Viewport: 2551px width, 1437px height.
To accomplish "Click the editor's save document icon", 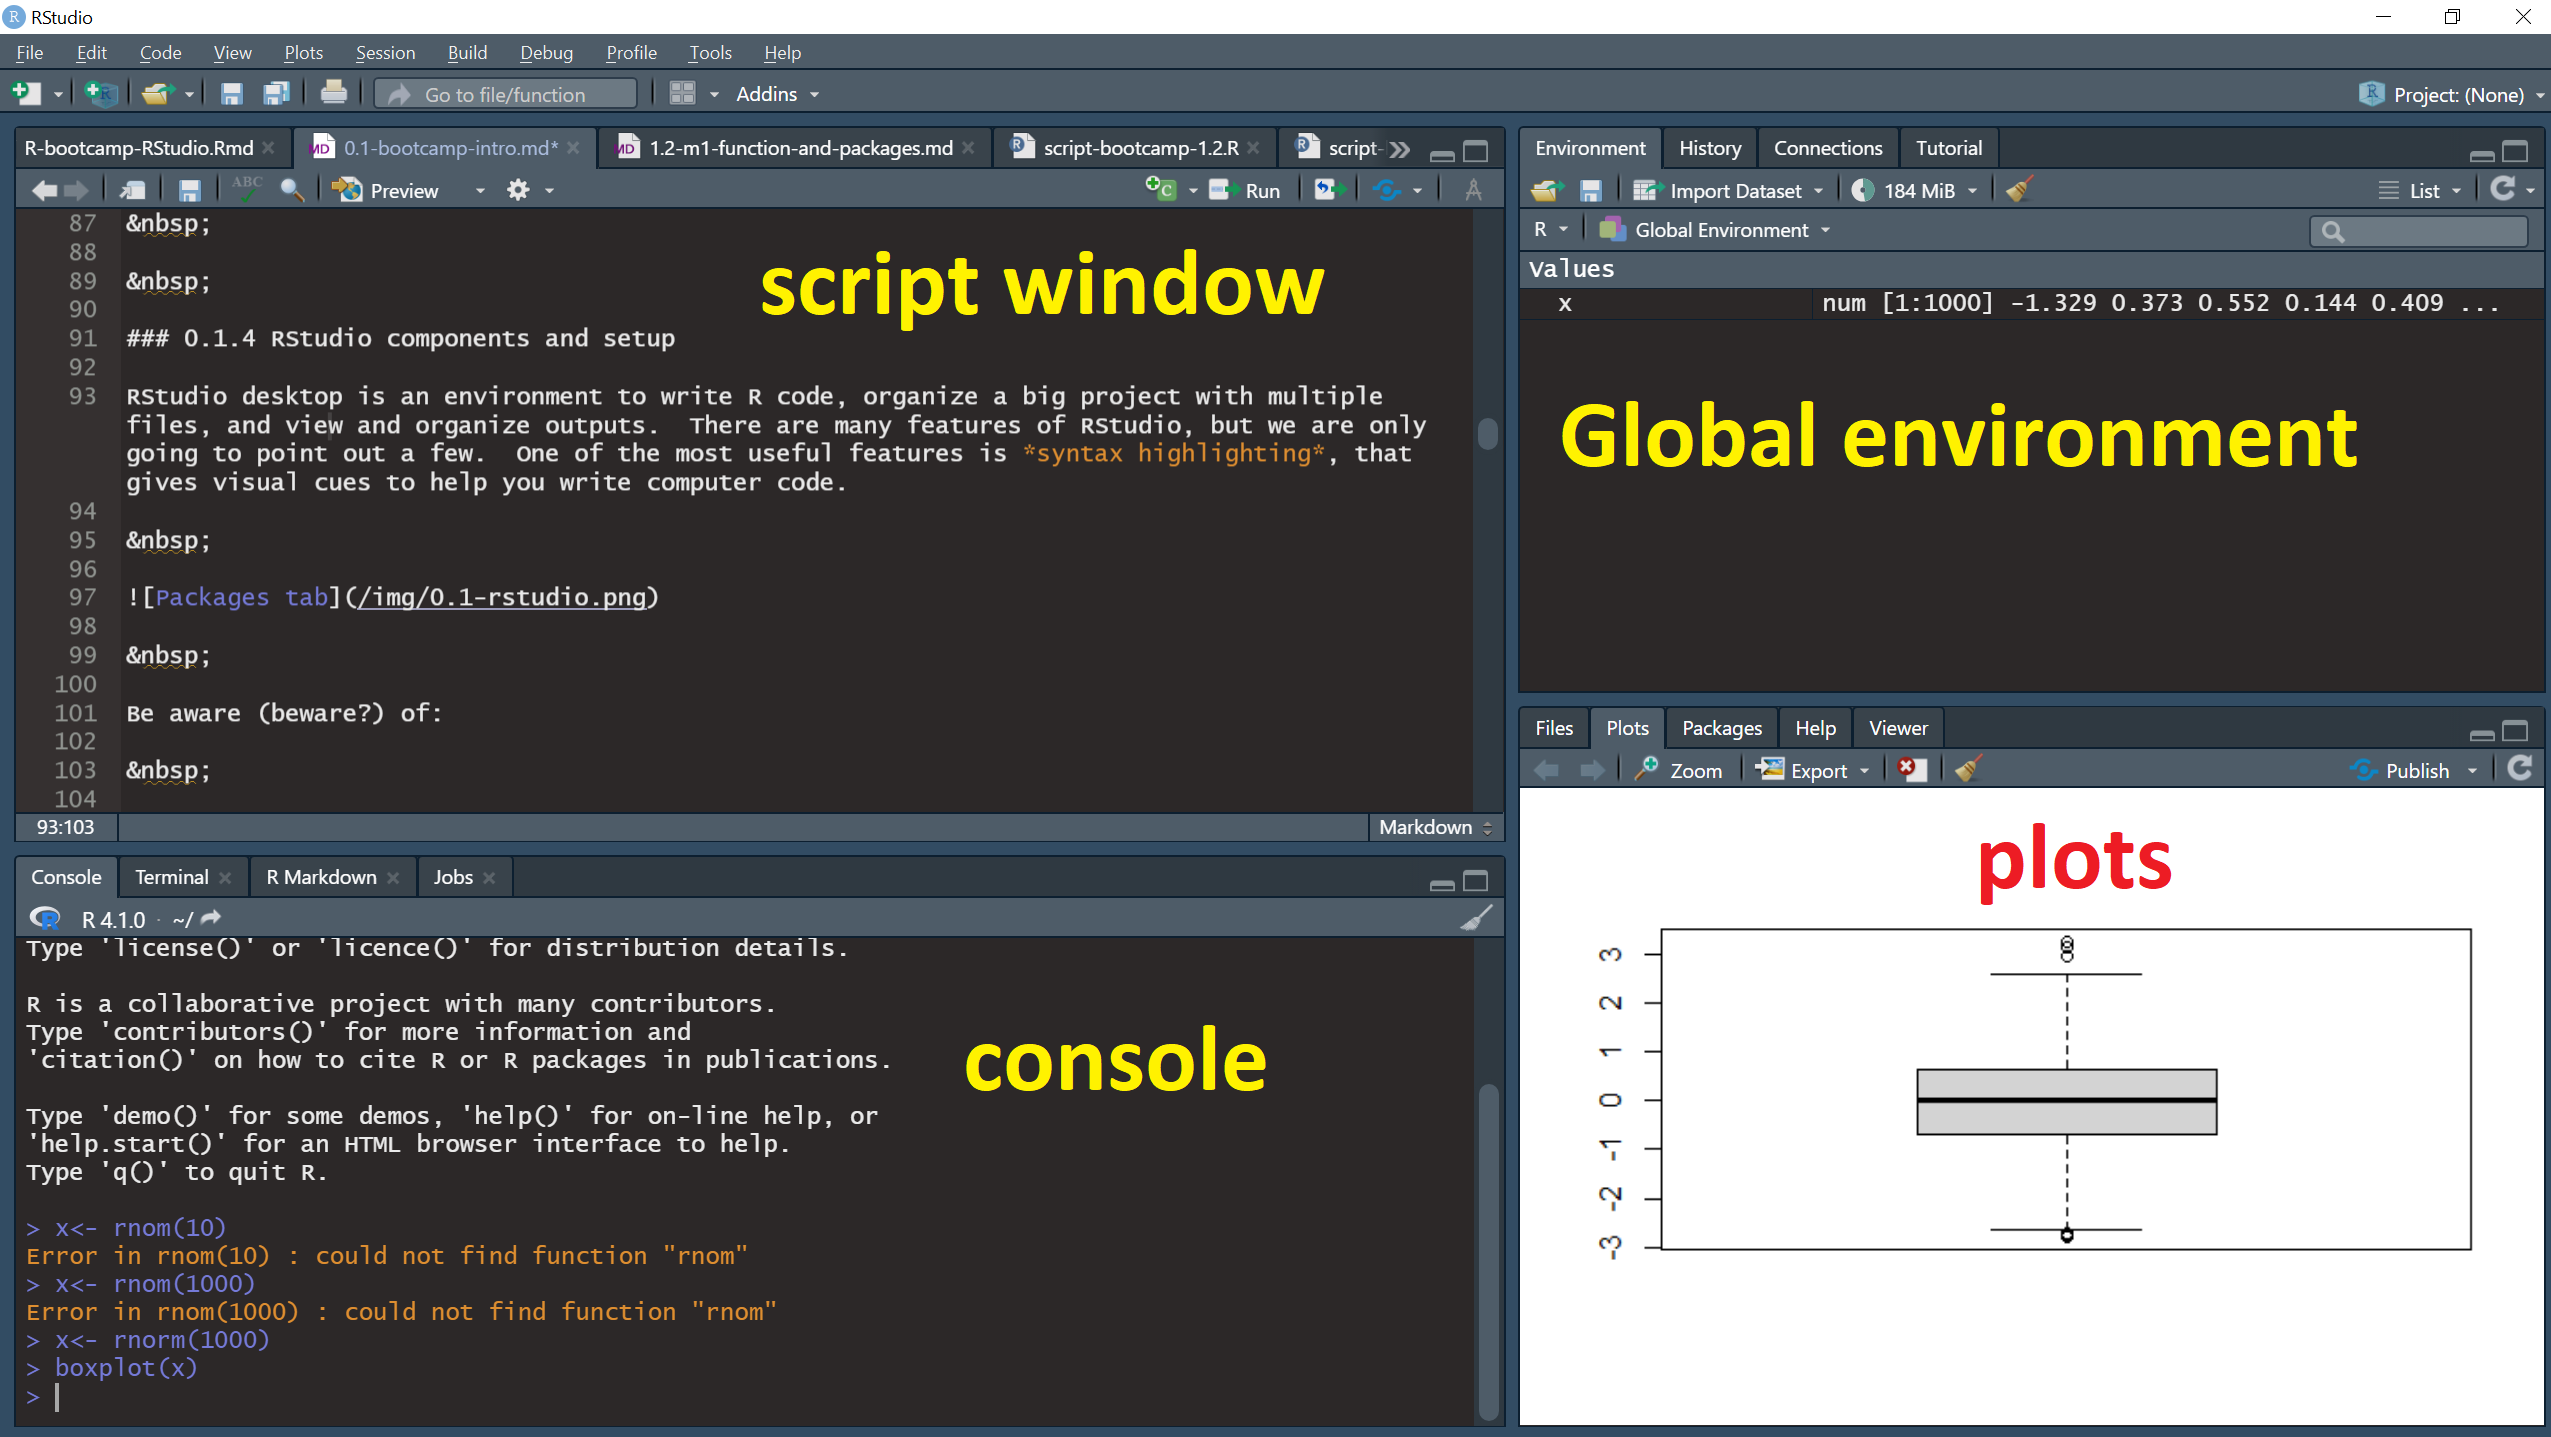I will tap(189, 190).
